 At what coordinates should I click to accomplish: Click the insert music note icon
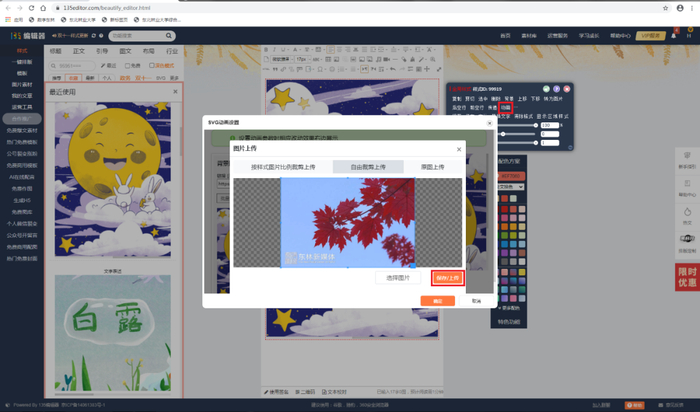(379, 59)
